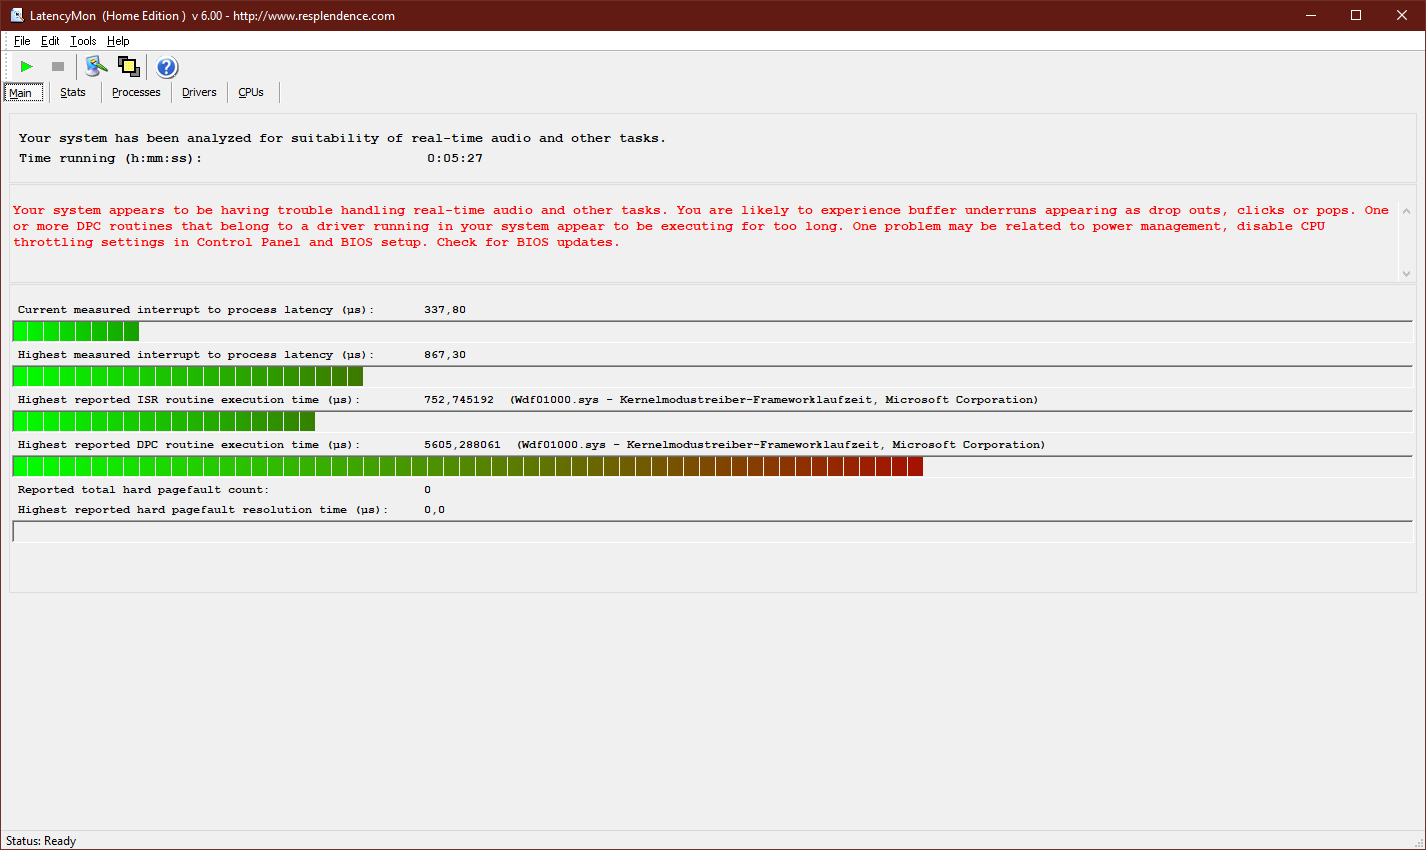Click the current latency value 337,80
This screenshot has height=850, width=1426.
tap(445, 310)
